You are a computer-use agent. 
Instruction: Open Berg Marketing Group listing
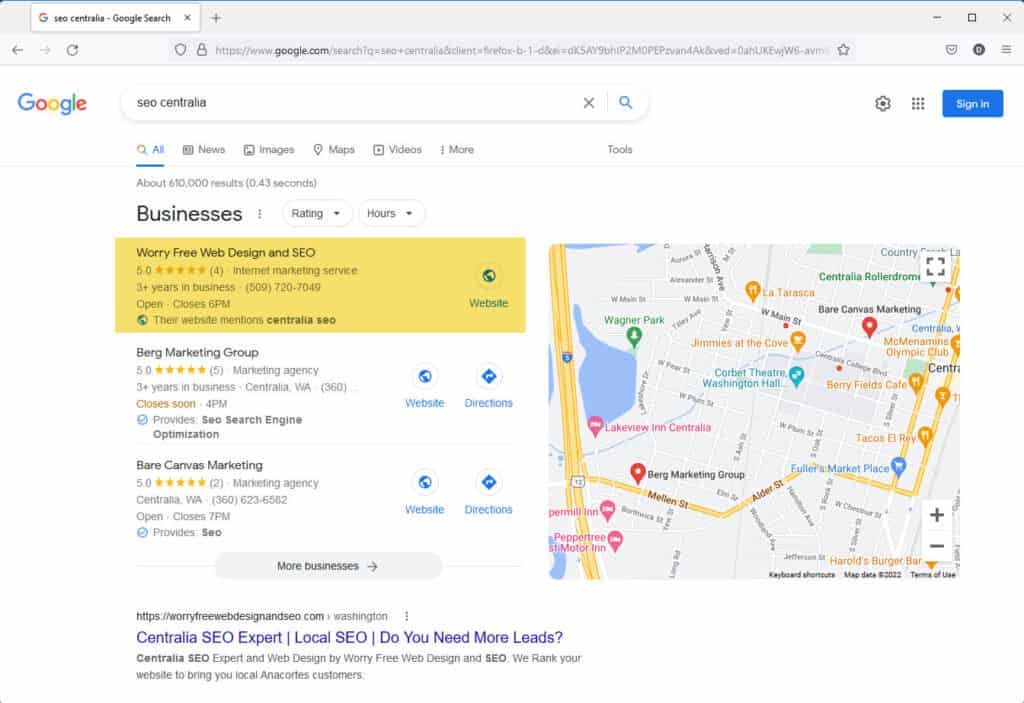tap(197, 352)
